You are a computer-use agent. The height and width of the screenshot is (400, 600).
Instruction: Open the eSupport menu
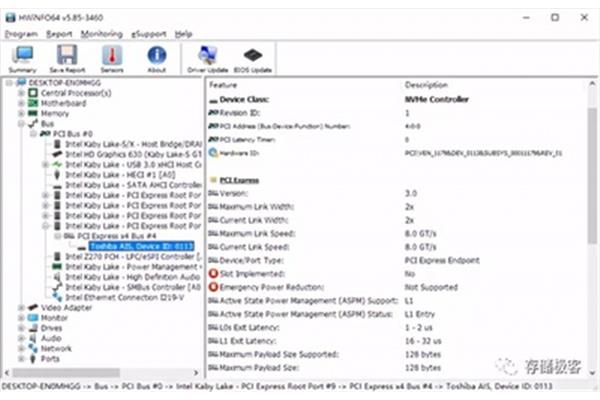148,34
